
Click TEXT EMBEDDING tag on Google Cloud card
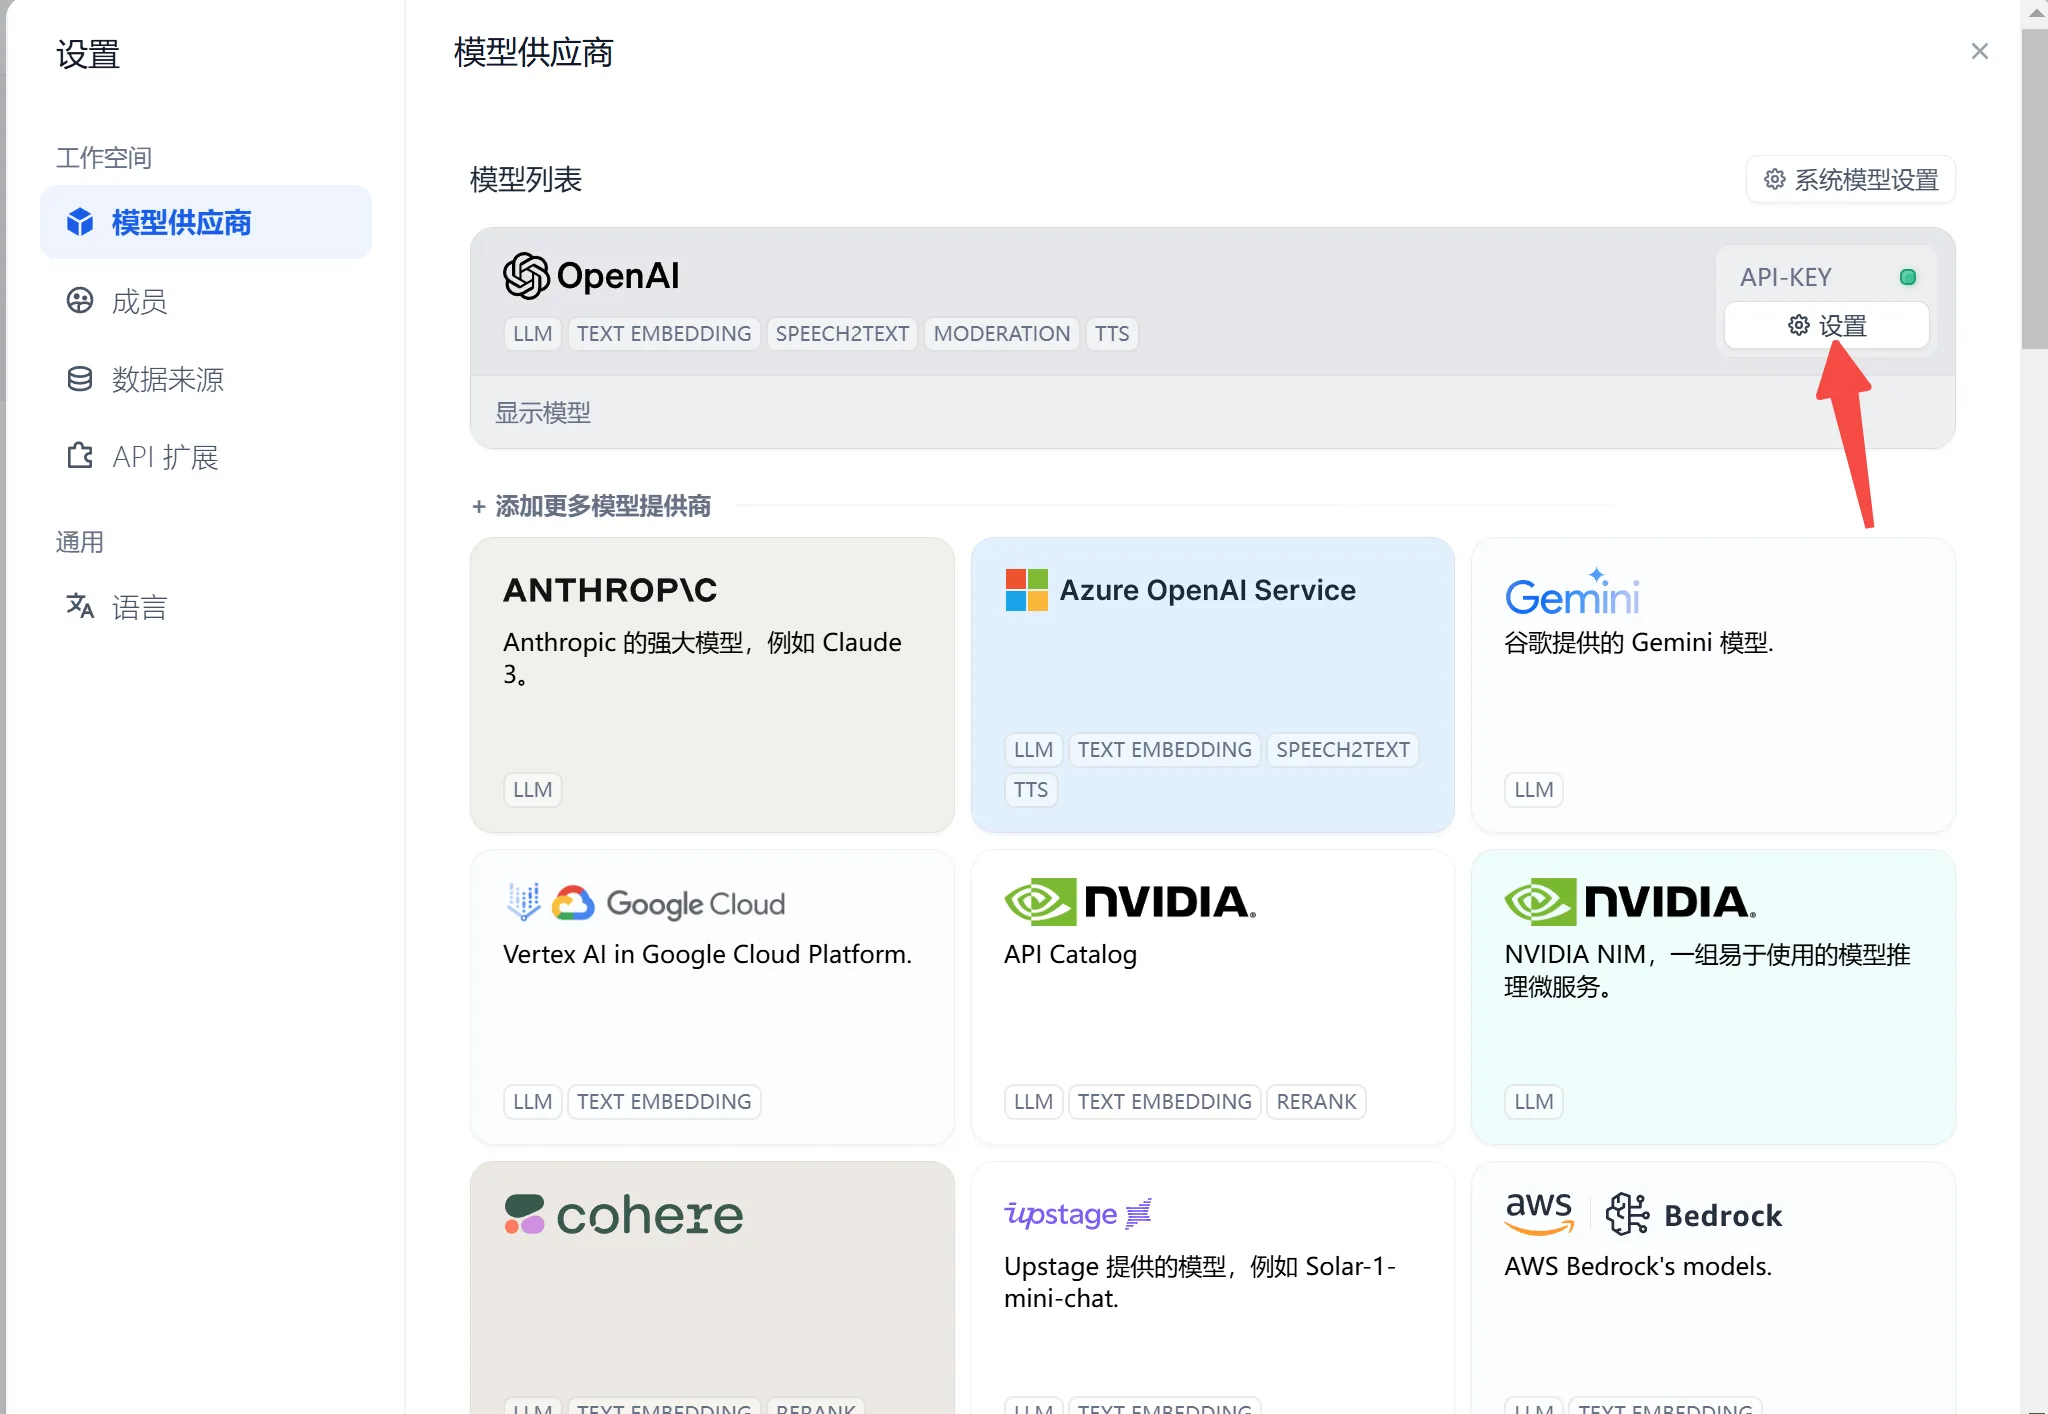(x=664, y=1102)
